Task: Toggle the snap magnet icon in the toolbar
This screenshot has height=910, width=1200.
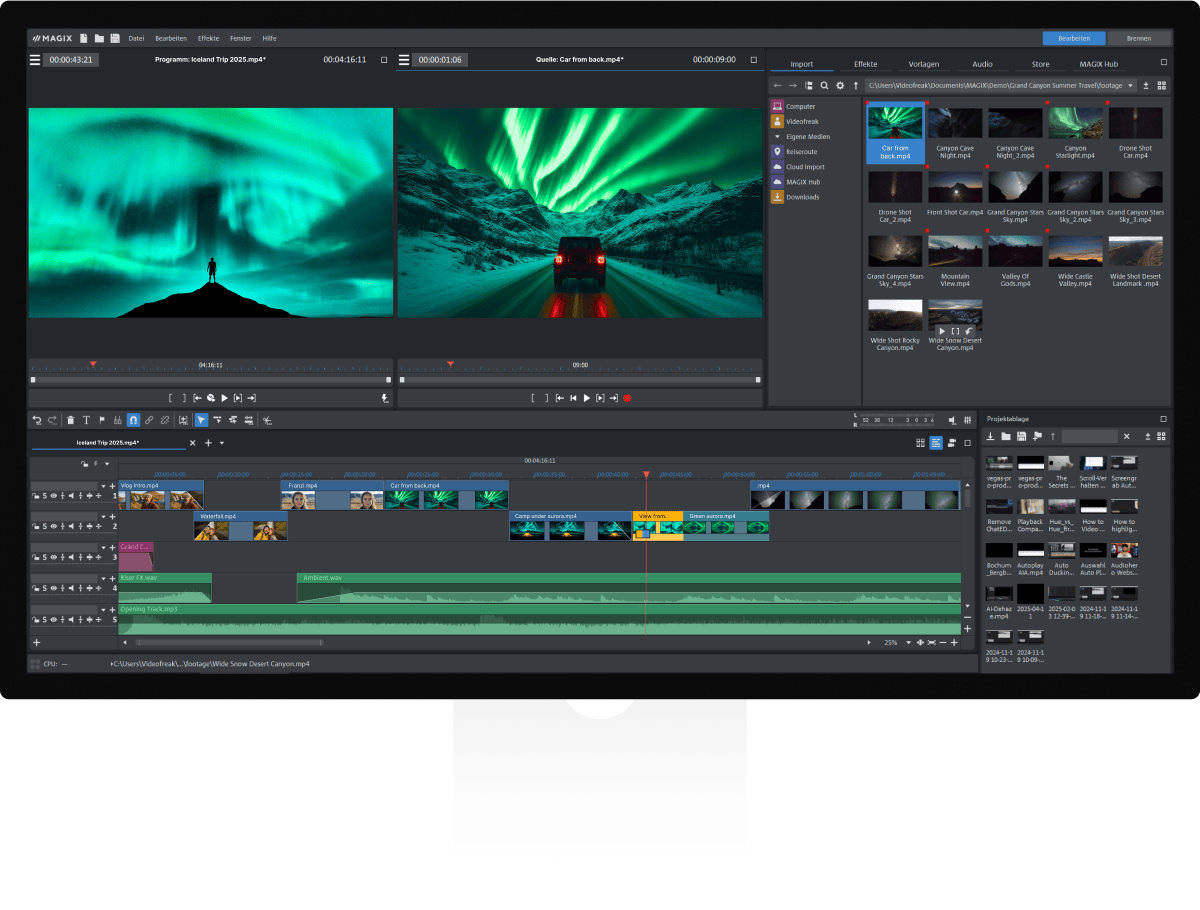Action: 134,420
